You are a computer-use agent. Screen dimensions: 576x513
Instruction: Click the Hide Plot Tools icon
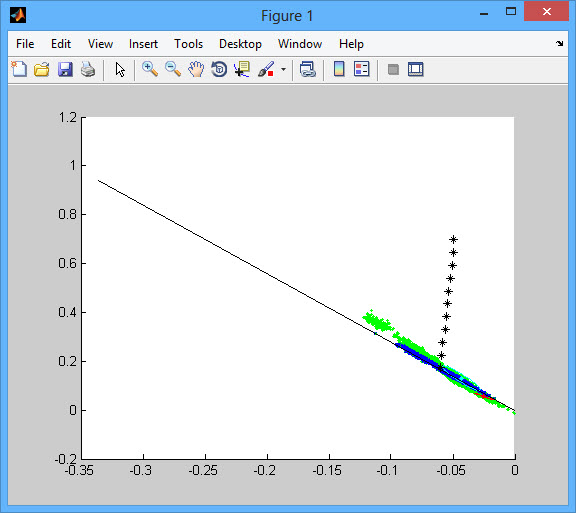pyautogui.click(x=393, y=69)
